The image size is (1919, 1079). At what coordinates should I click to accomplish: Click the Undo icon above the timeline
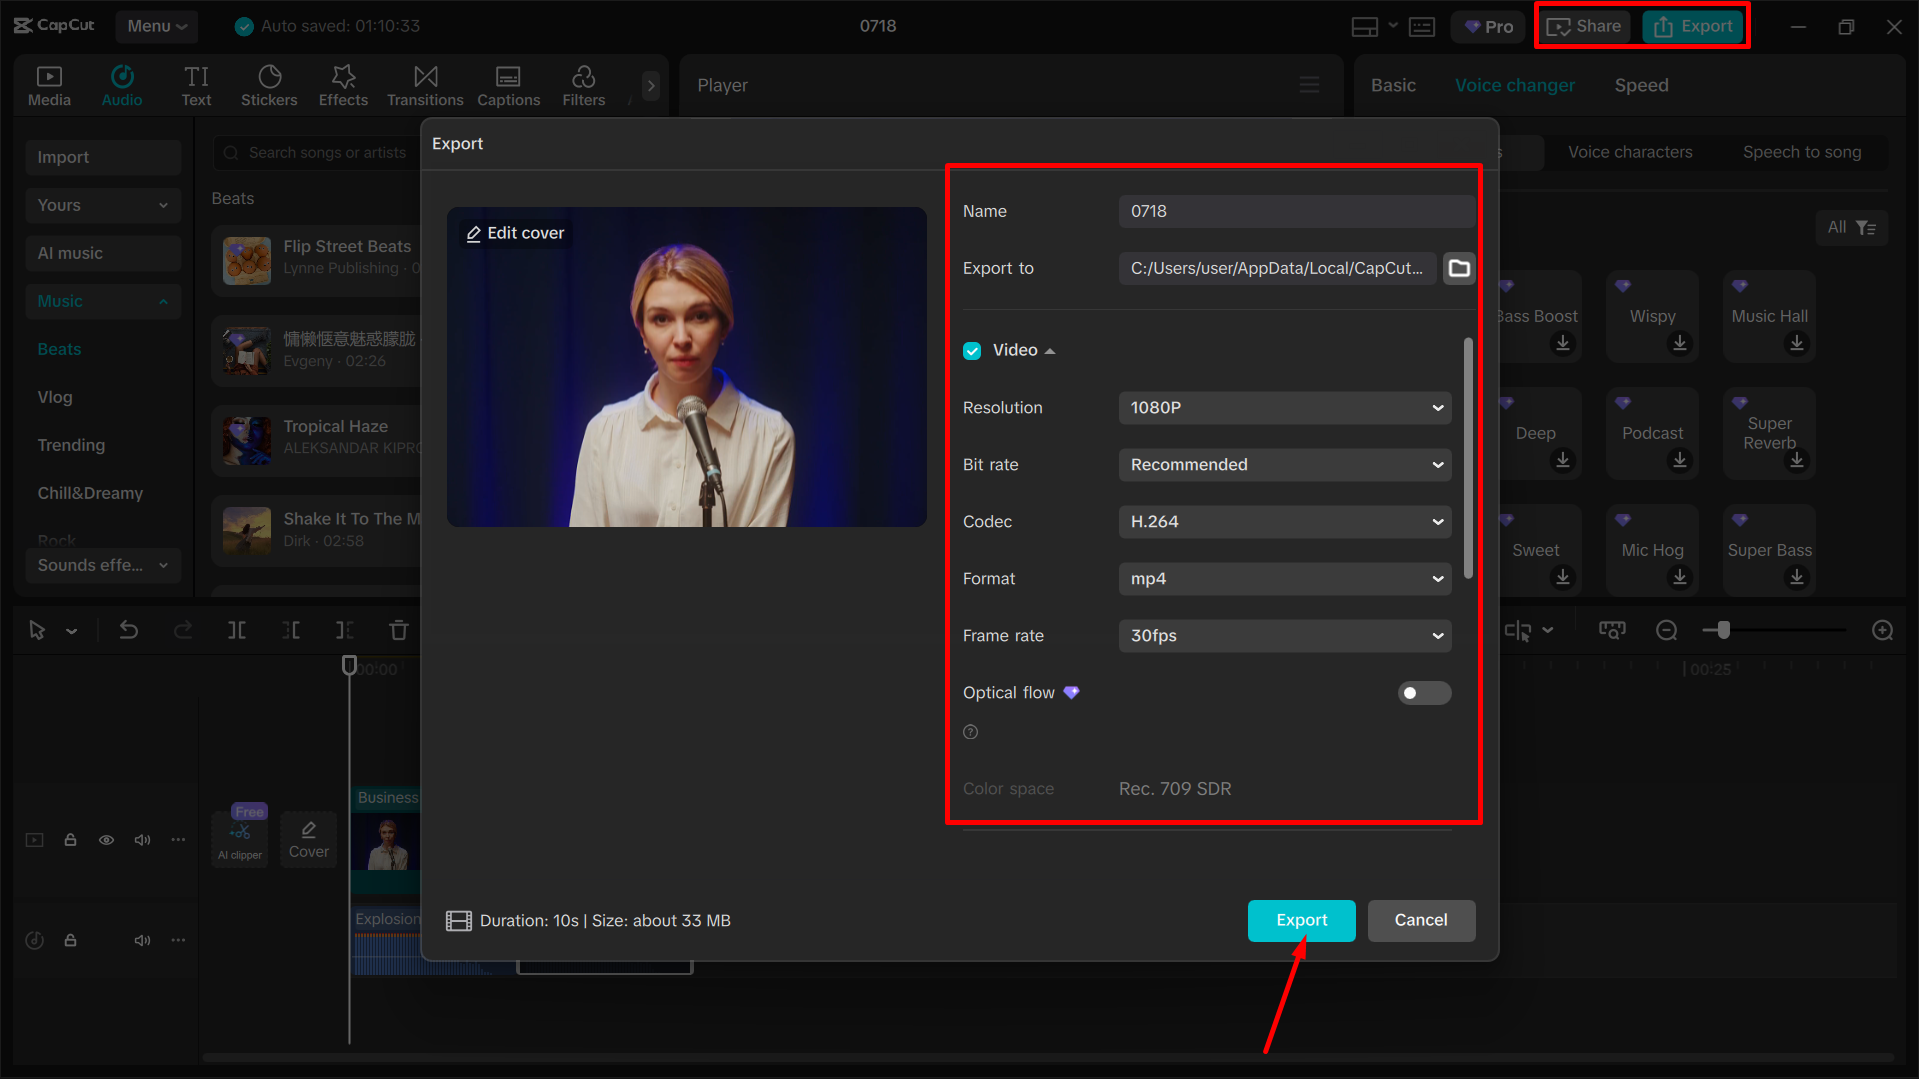coord(129,630)
